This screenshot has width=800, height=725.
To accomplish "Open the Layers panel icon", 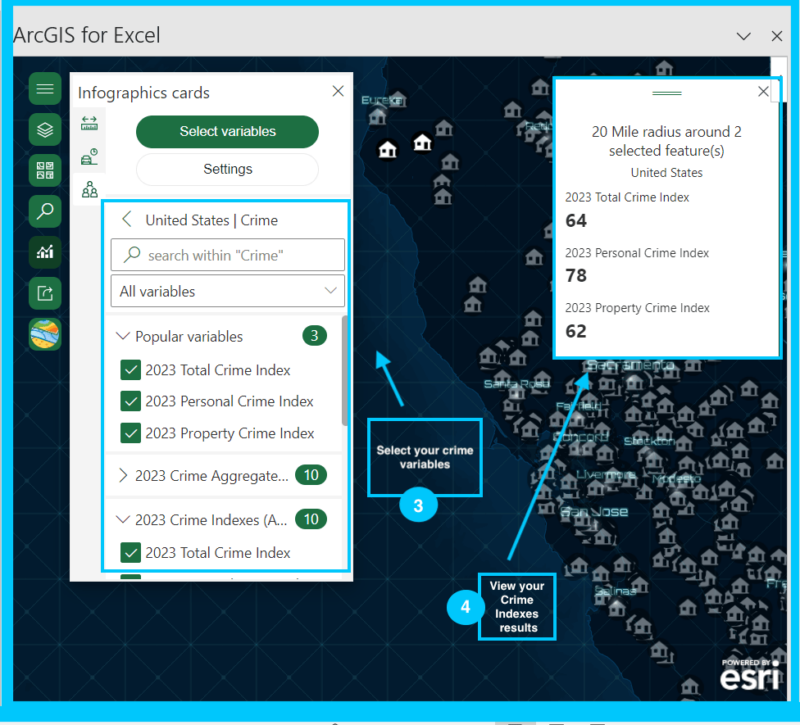I will 45,129.
